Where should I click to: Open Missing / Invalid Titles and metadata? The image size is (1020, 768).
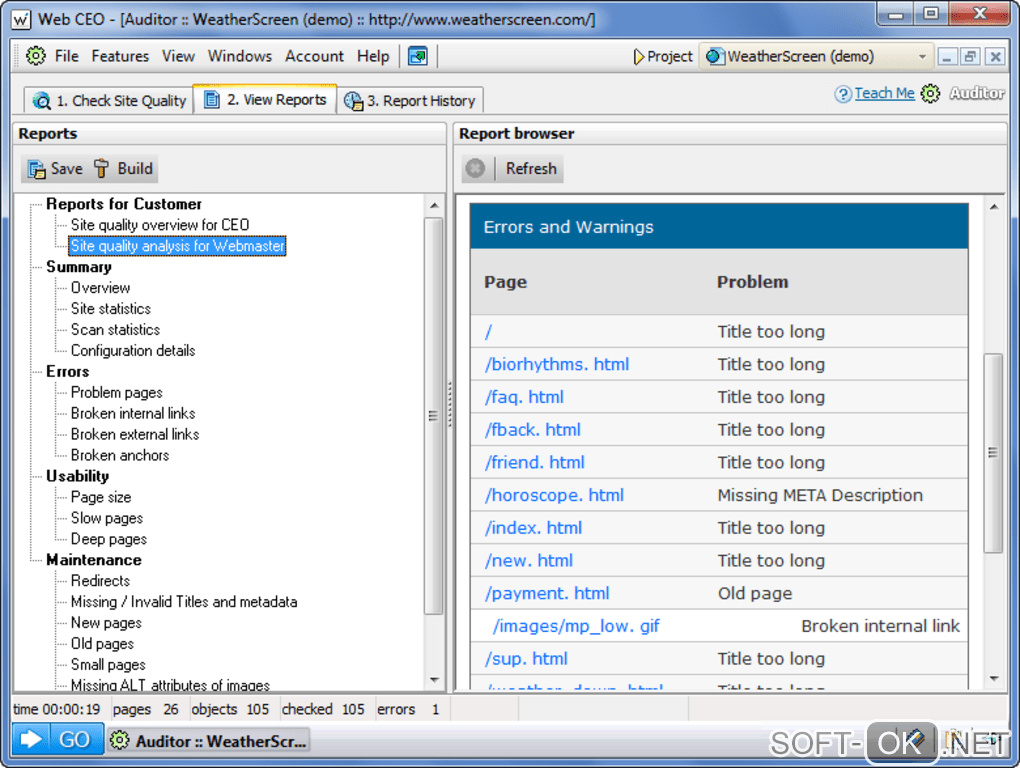(x=184, y=602)
